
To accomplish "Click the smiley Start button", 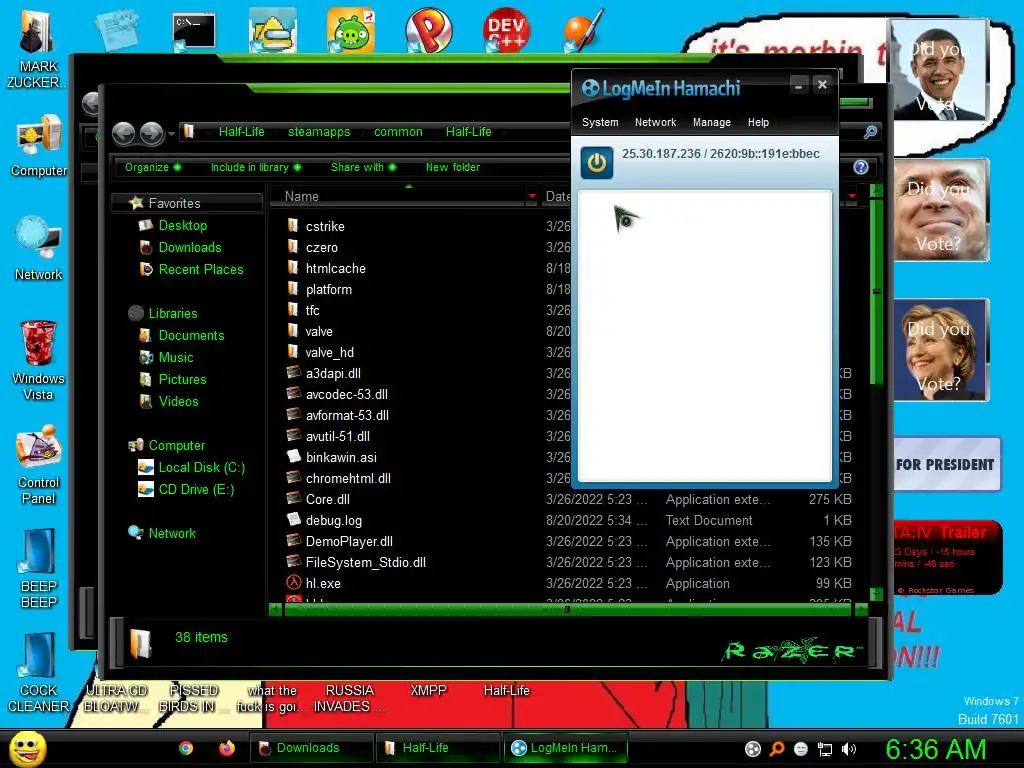I will click(27, 748).
